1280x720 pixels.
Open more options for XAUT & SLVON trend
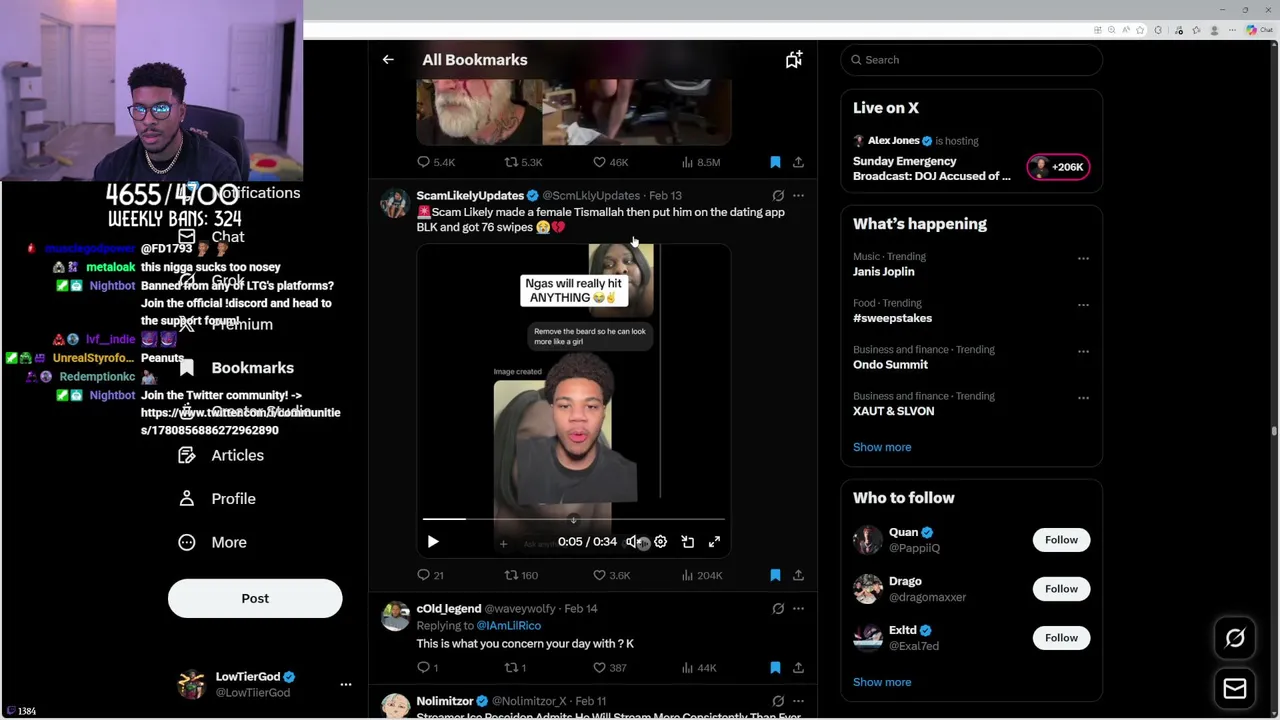tap(1083, 398)
